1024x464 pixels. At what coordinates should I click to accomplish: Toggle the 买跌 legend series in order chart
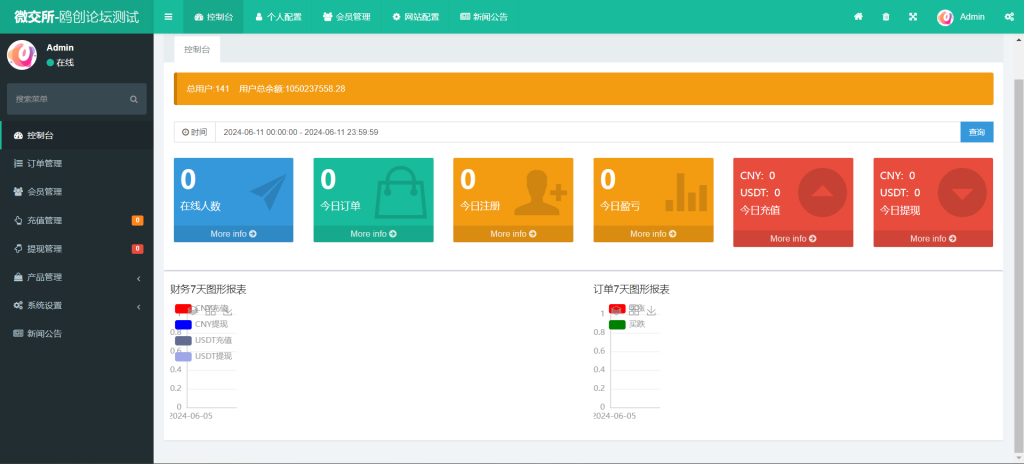pos(627,324)
